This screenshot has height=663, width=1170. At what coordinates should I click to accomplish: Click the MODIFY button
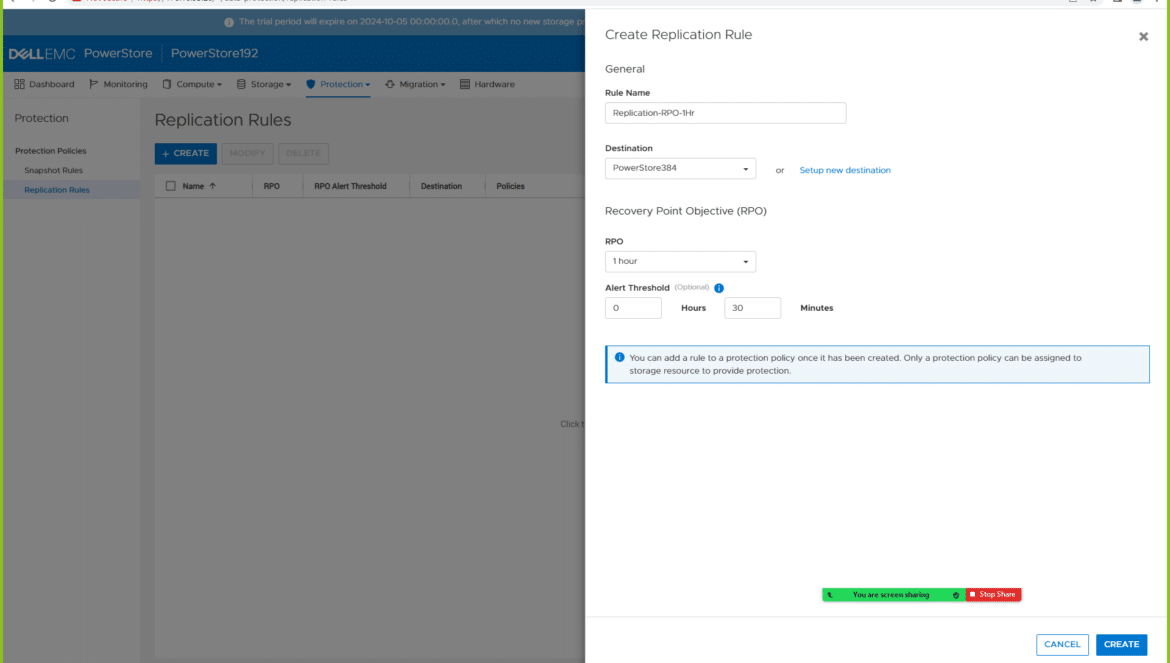248,154
